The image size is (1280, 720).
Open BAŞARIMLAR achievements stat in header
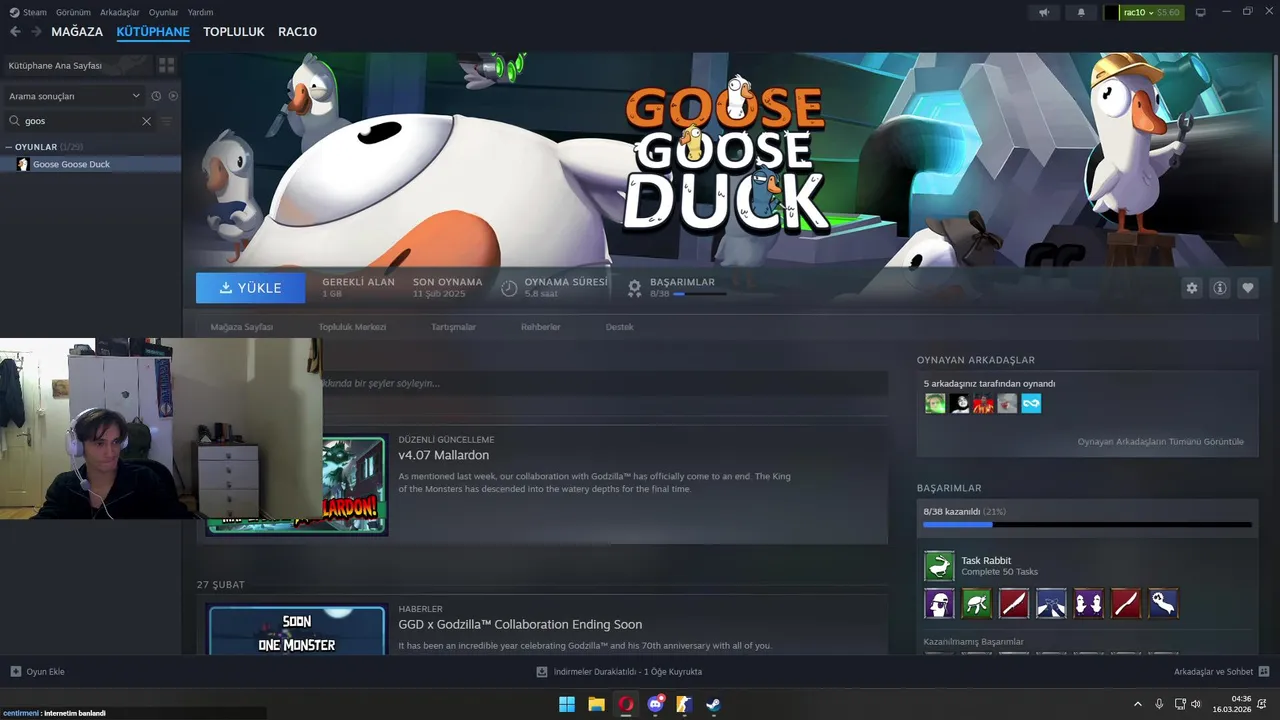pos(675,288)
